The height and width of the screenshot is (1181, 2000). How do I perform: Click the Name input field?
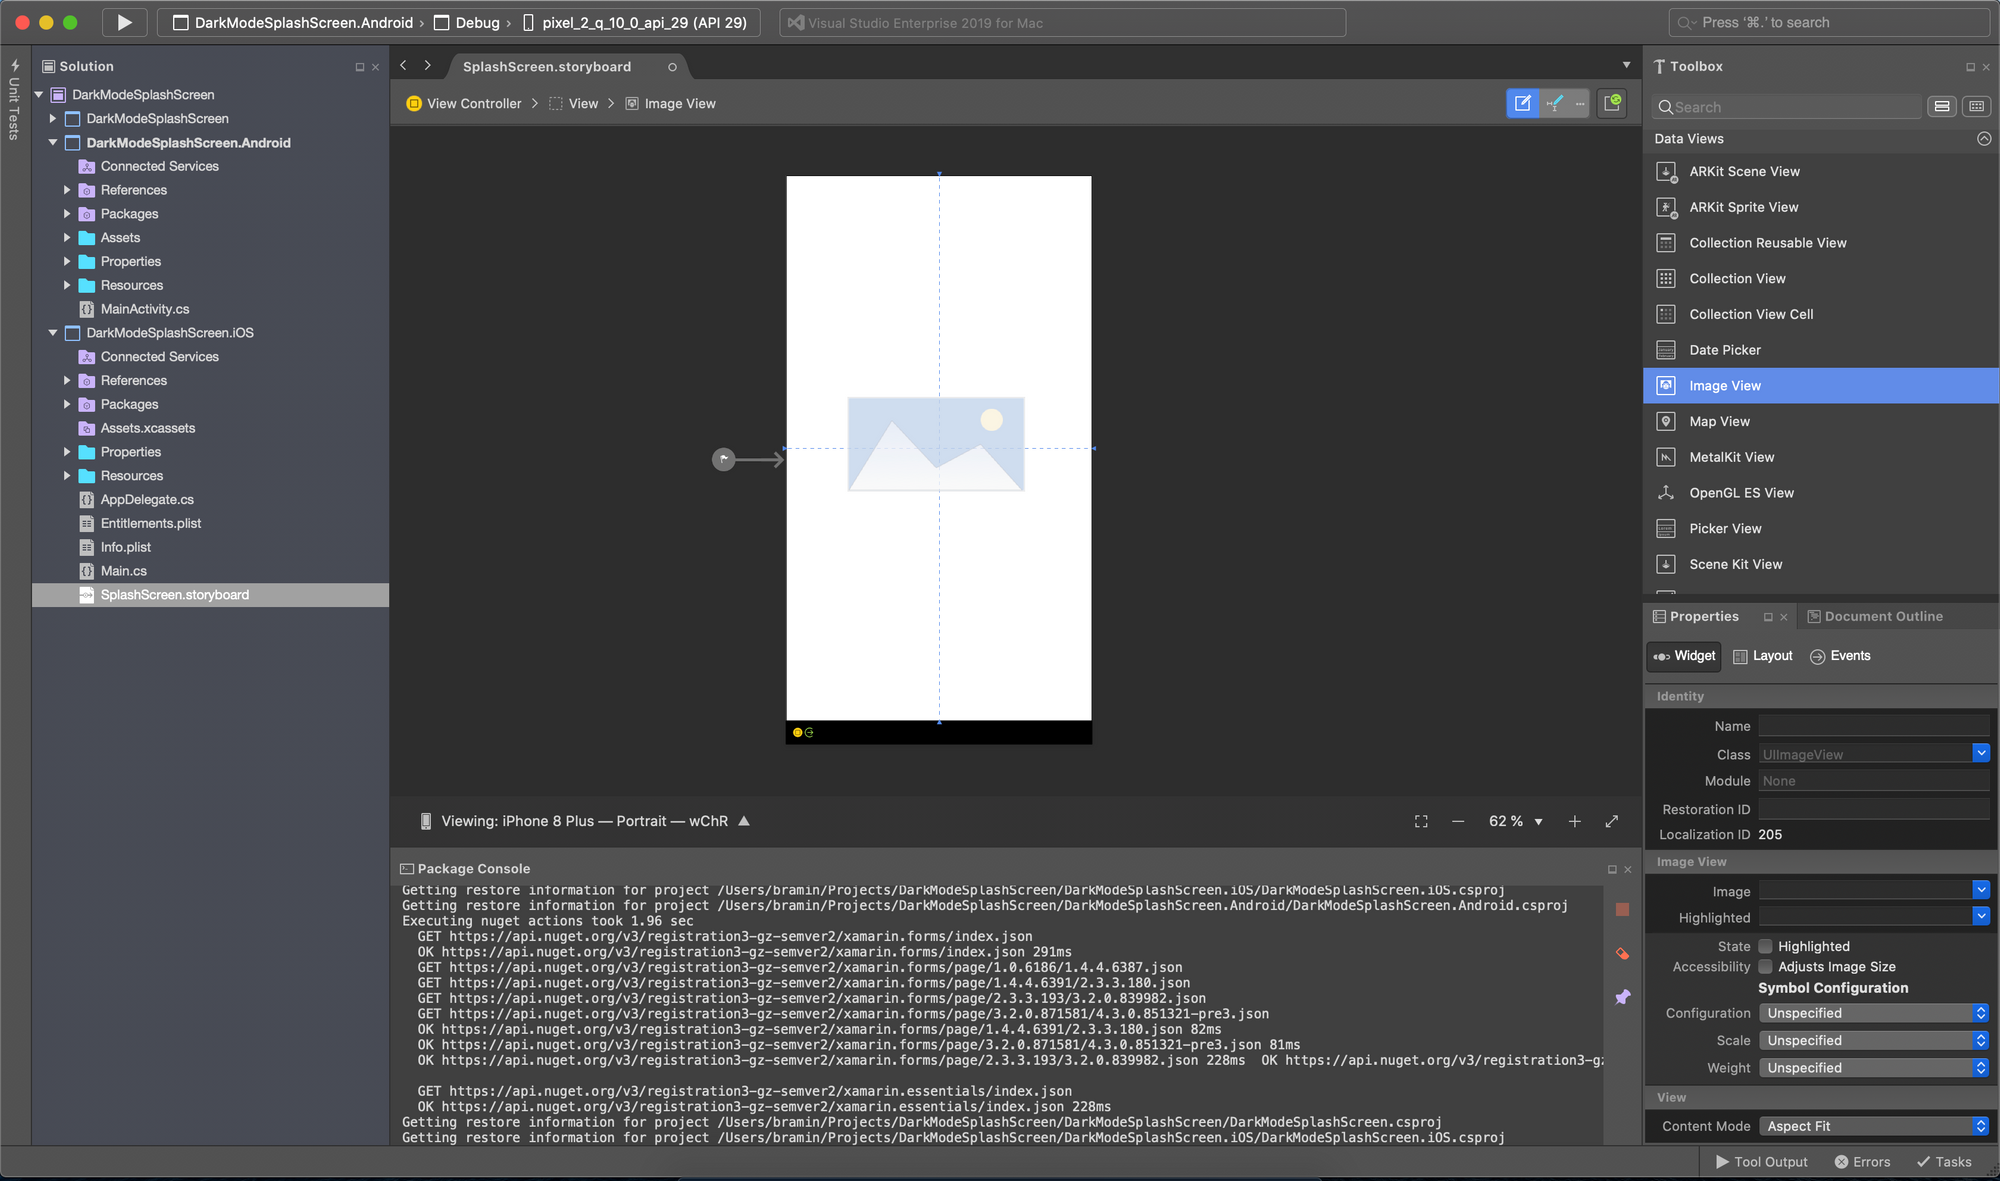point(1873,726)
